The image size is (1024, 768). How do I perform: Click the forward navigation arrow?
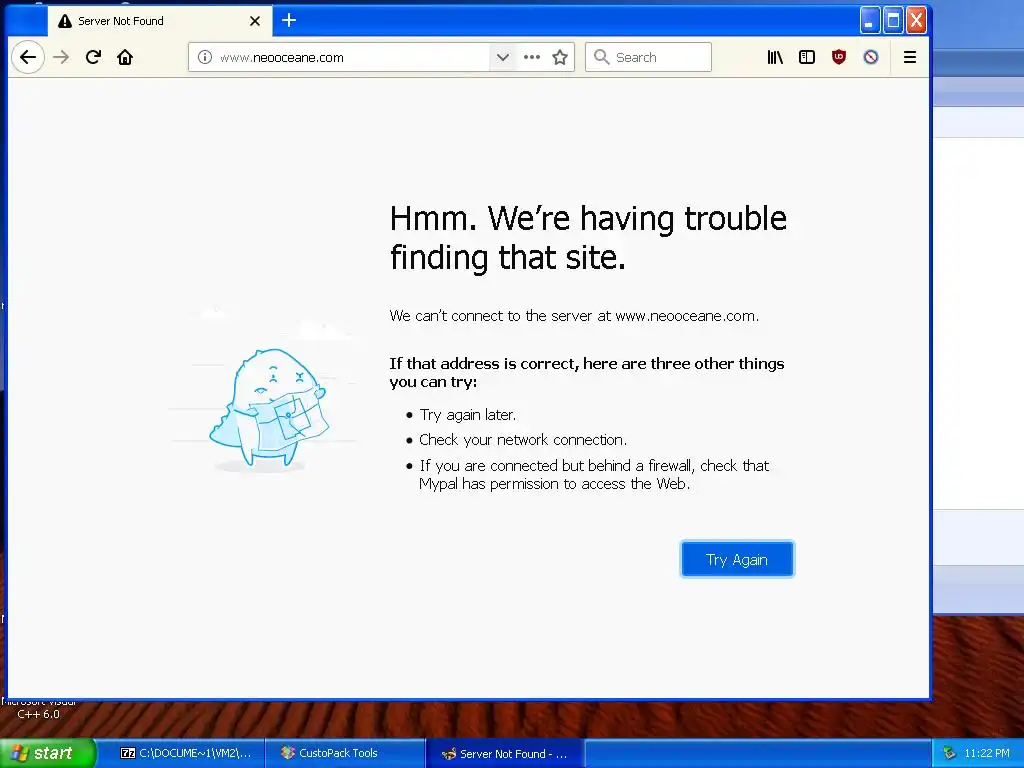(61, 57)
